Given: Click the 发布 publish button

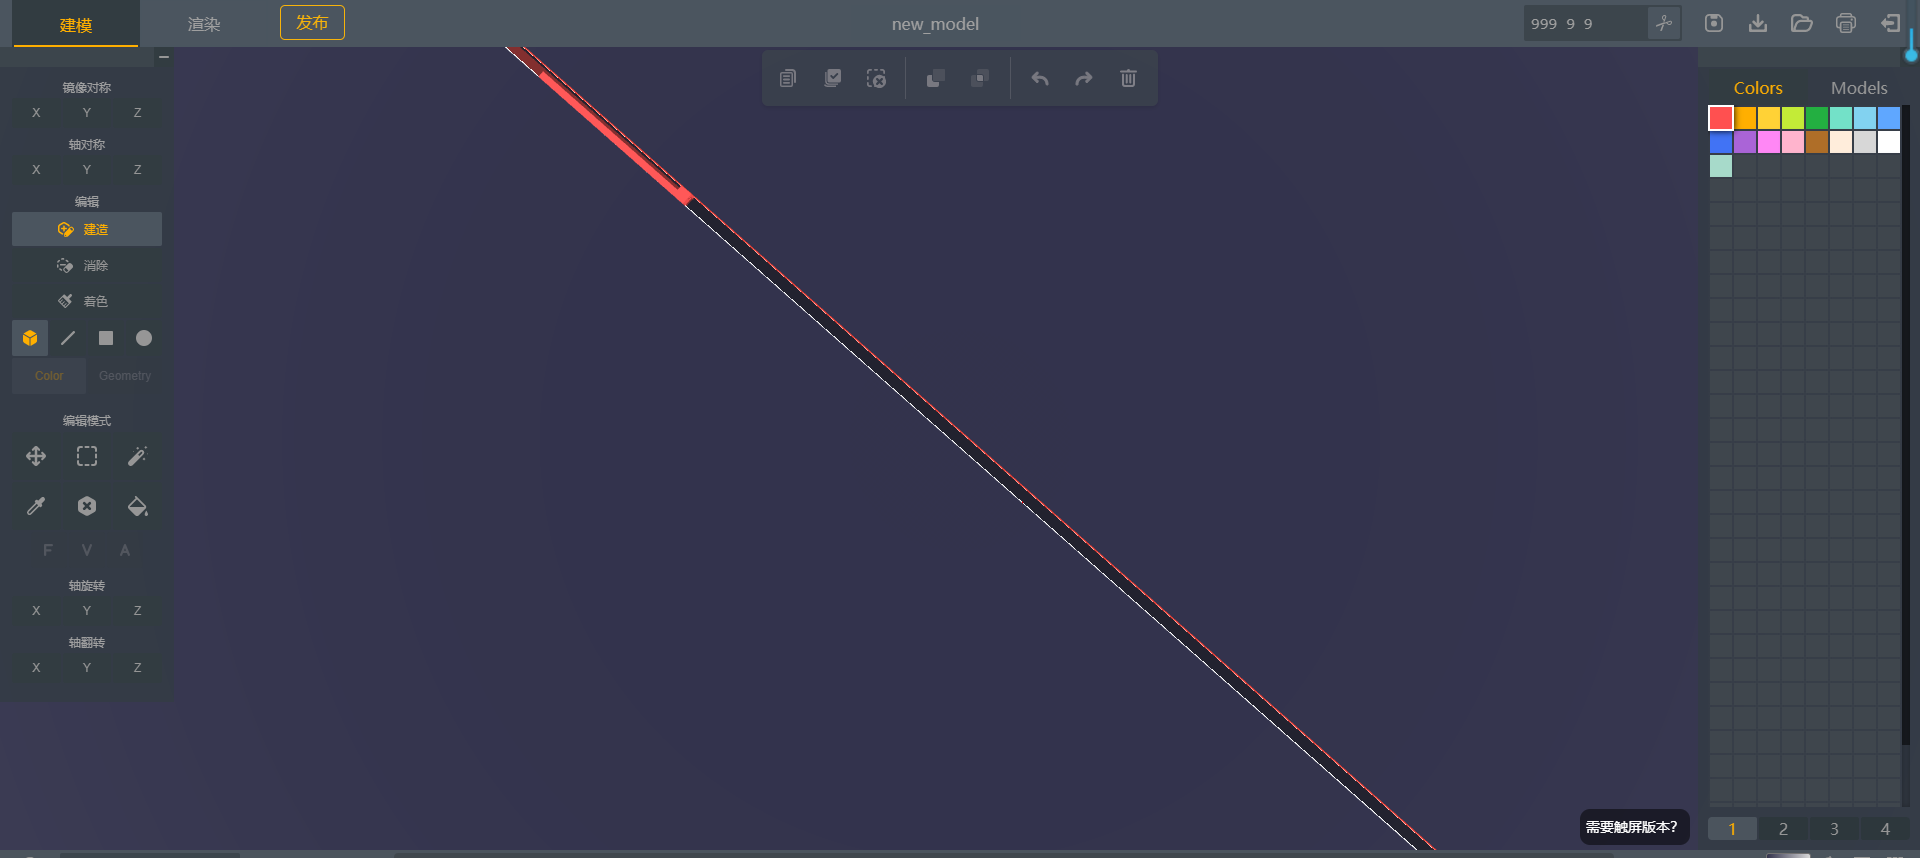Looking at the screenshot, I should click(x=312, y=23).
